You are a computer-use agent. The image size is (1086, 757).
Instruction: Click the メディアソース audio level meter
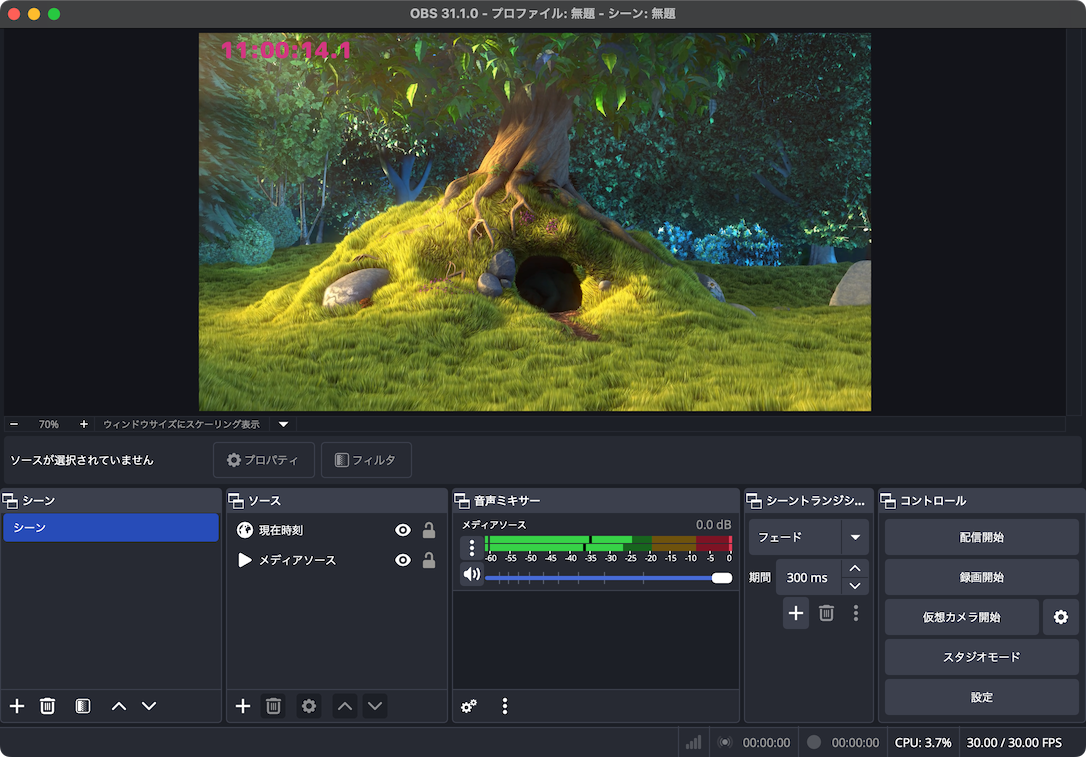609,543
